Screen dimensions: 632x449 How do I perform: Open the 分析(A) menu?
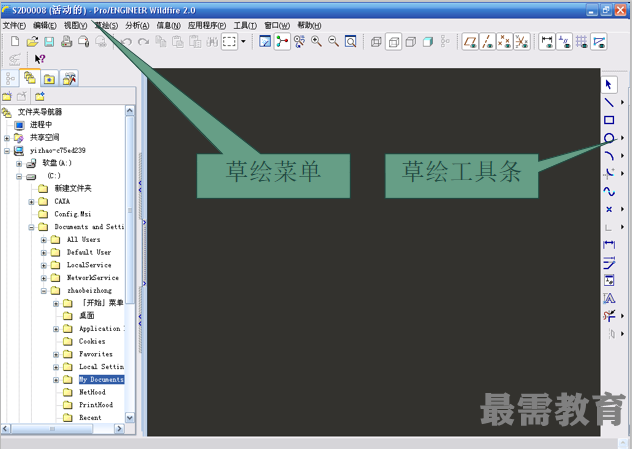point(137,25)
